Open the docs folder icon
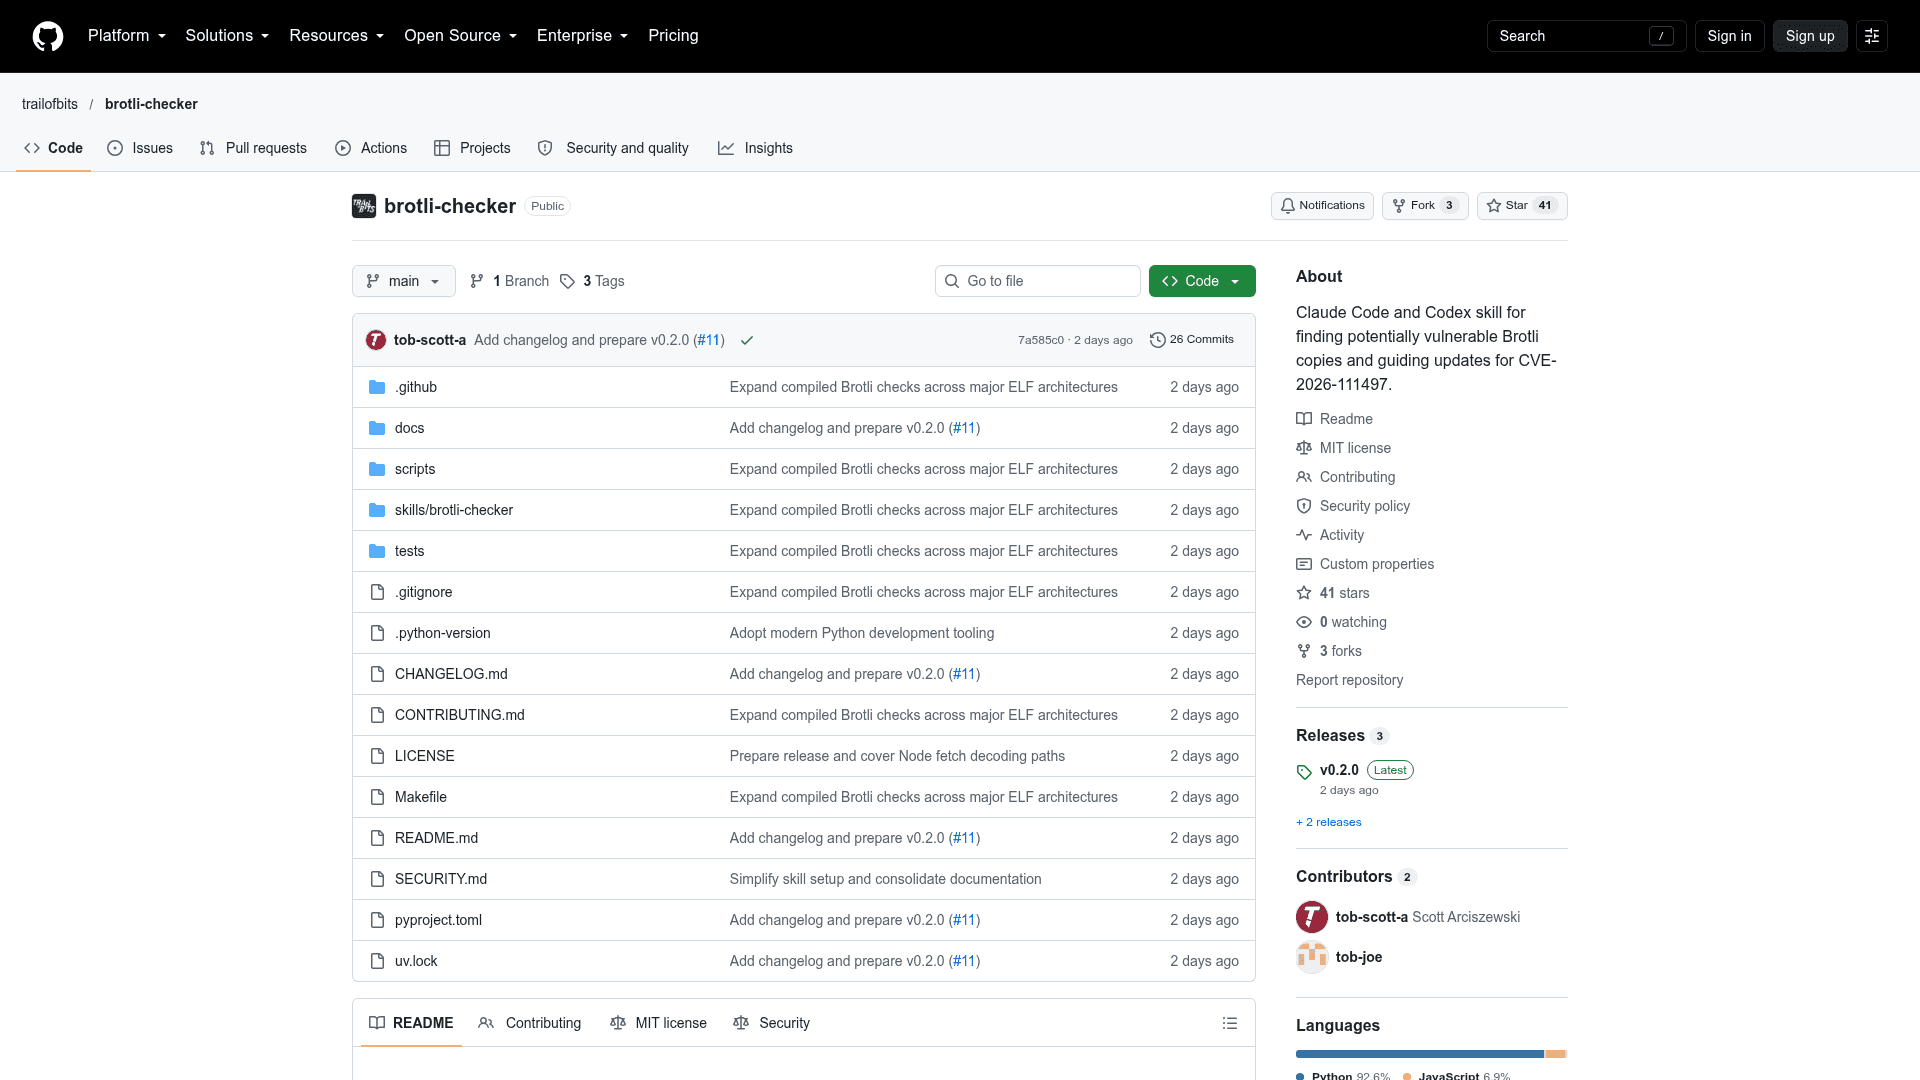This screenshot has height=1080, width=1920. (377, 428)
